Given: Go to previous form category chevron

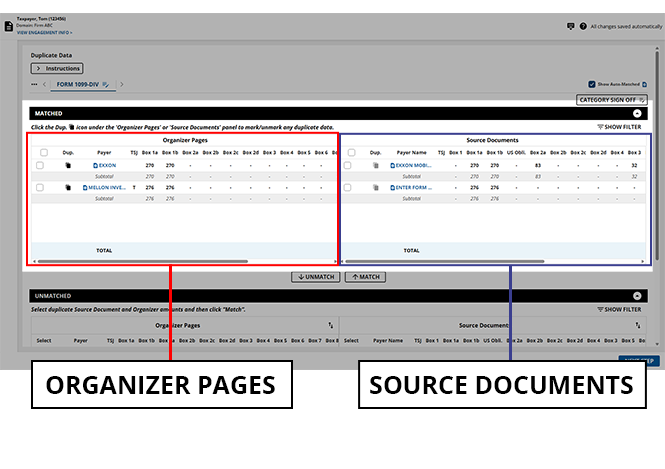Looking at the screenshot, I should pyautogui.click(x=45, y=84).
